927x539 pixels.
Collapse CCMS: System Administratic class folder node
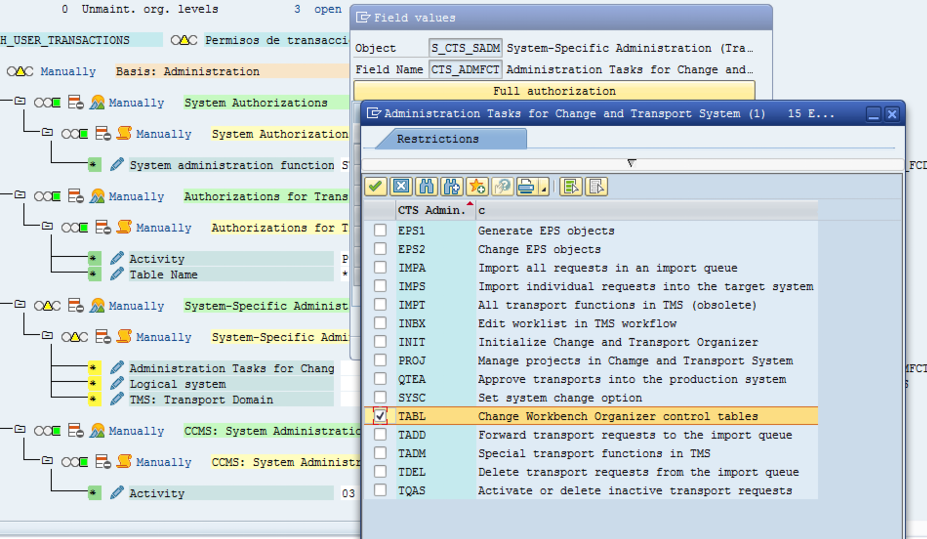point(20,430)
